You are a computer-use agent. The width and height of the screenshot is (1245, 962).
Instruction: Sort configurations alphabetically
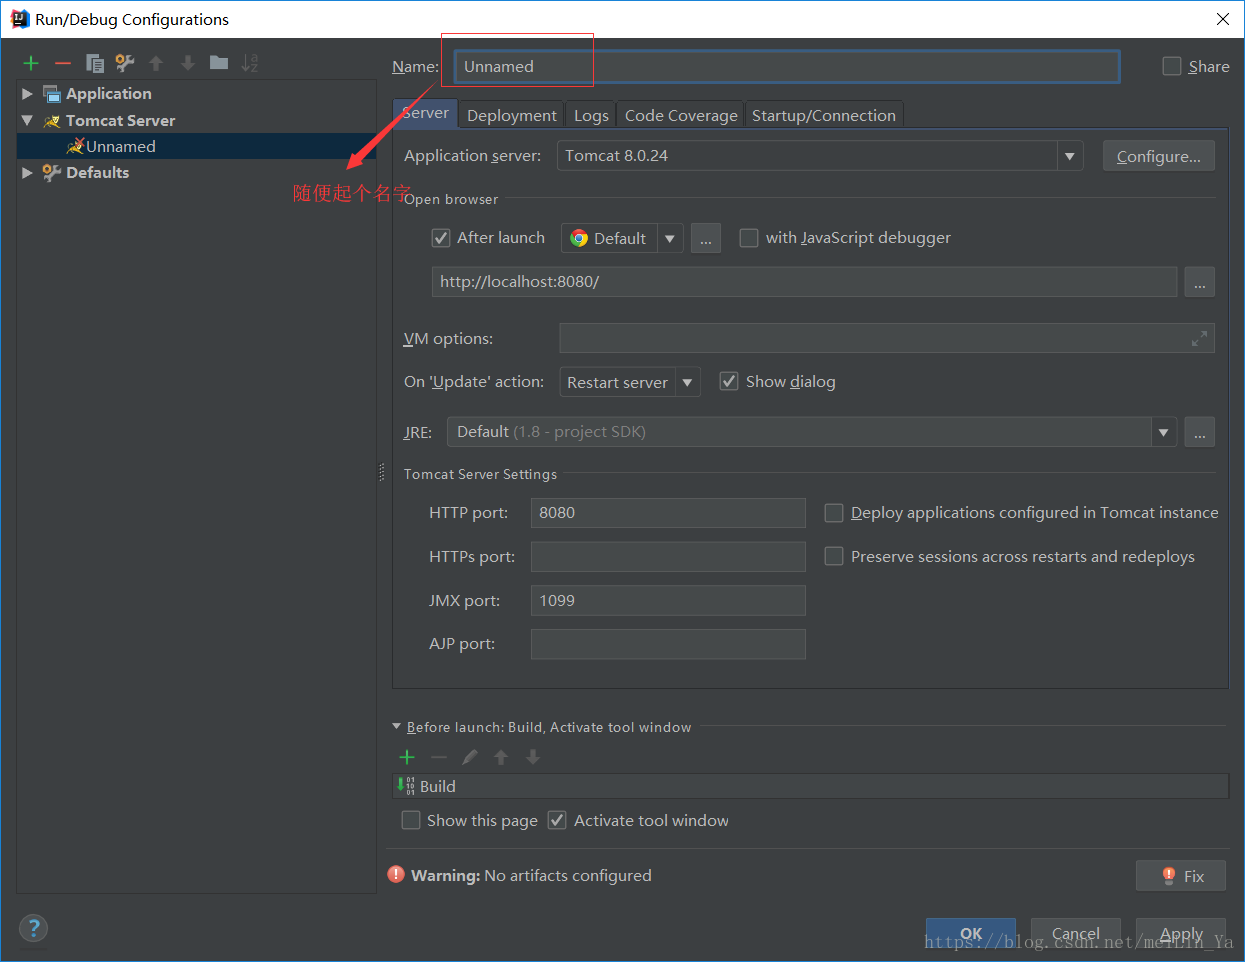pos(250,63)
